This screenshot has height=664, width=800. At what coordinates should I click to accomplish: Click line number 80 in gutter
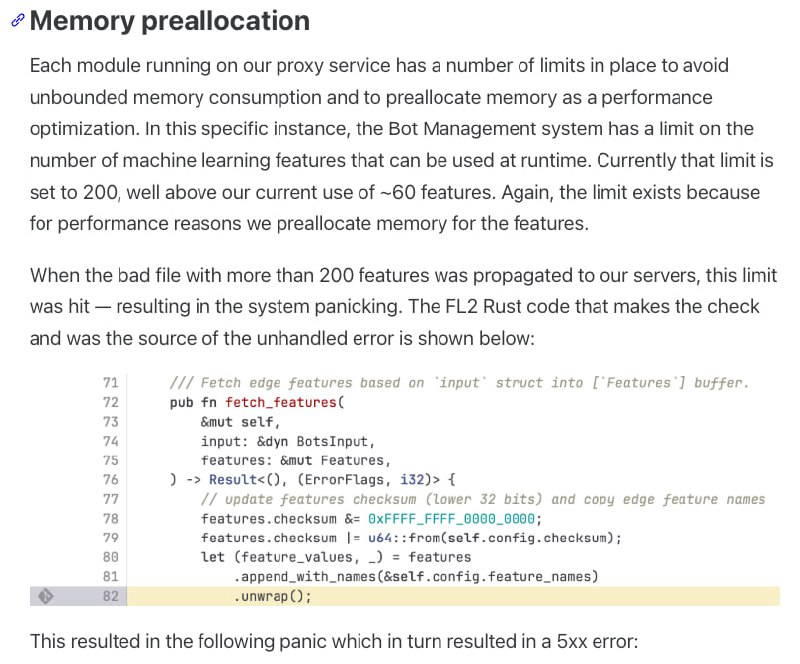110,557
